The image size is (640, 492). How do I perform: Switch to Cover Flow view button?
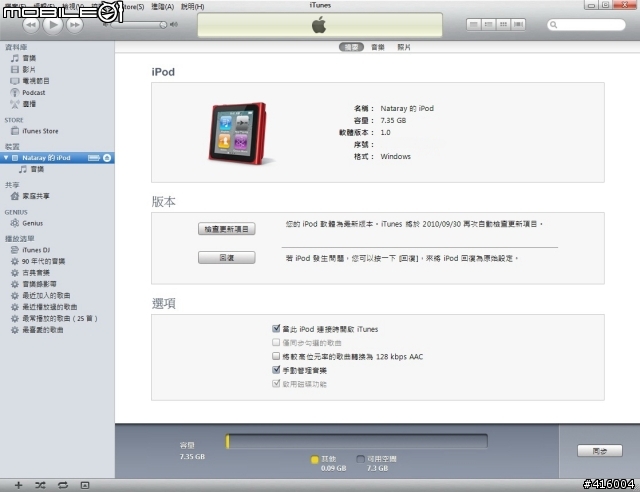518,24
